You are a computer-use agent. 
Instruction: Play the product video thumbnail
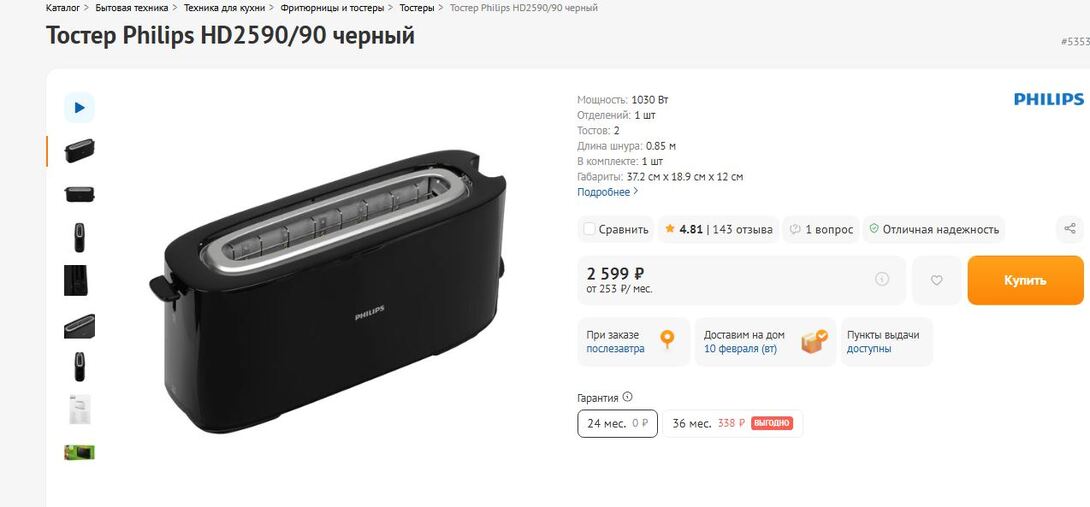[79, 108]
